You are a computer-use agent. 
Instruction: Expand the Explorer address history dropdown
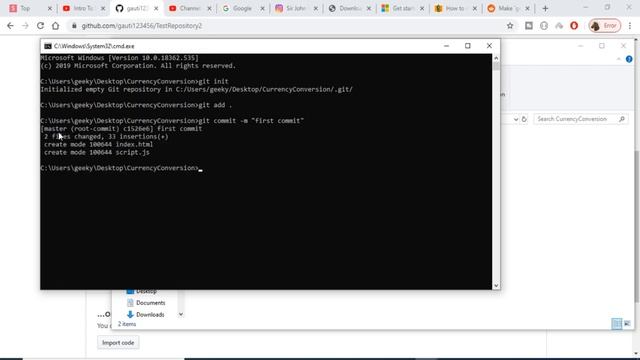[516, 119]
